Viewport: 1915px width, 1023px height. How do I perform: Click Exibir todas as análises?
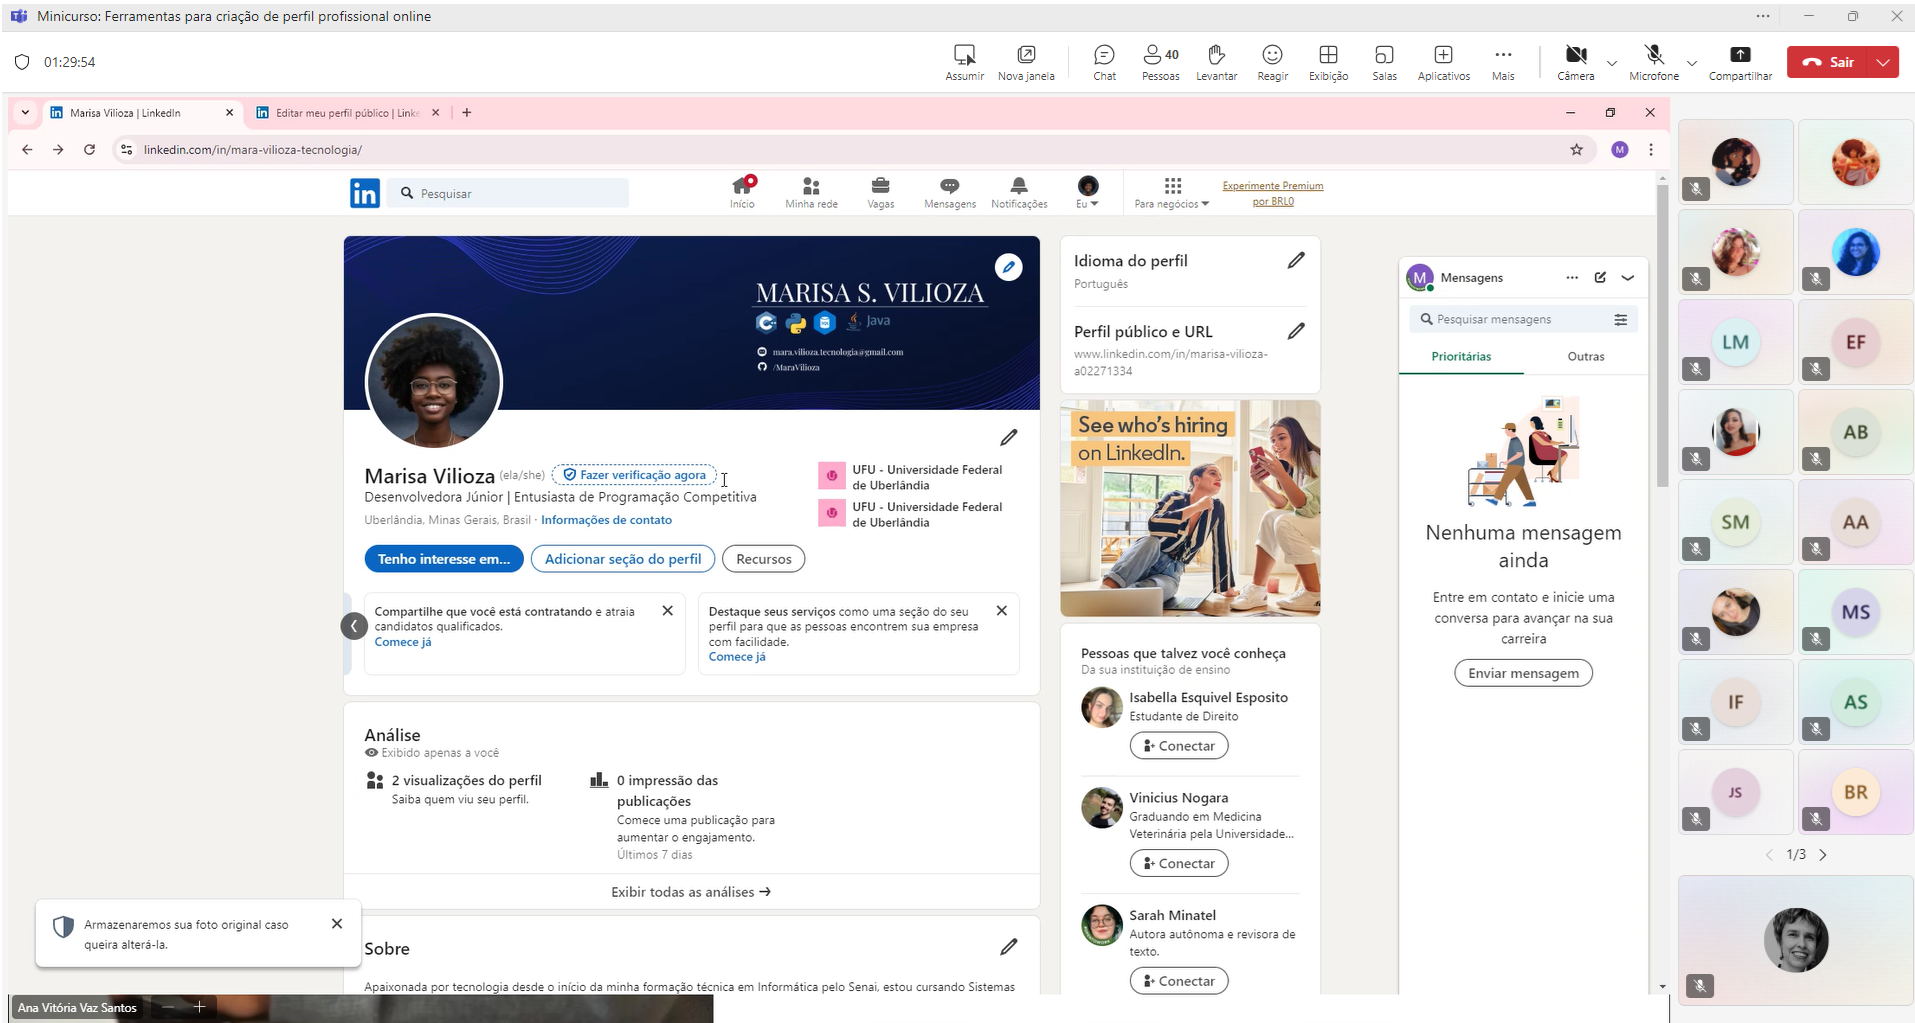click(x=691, y=892)
